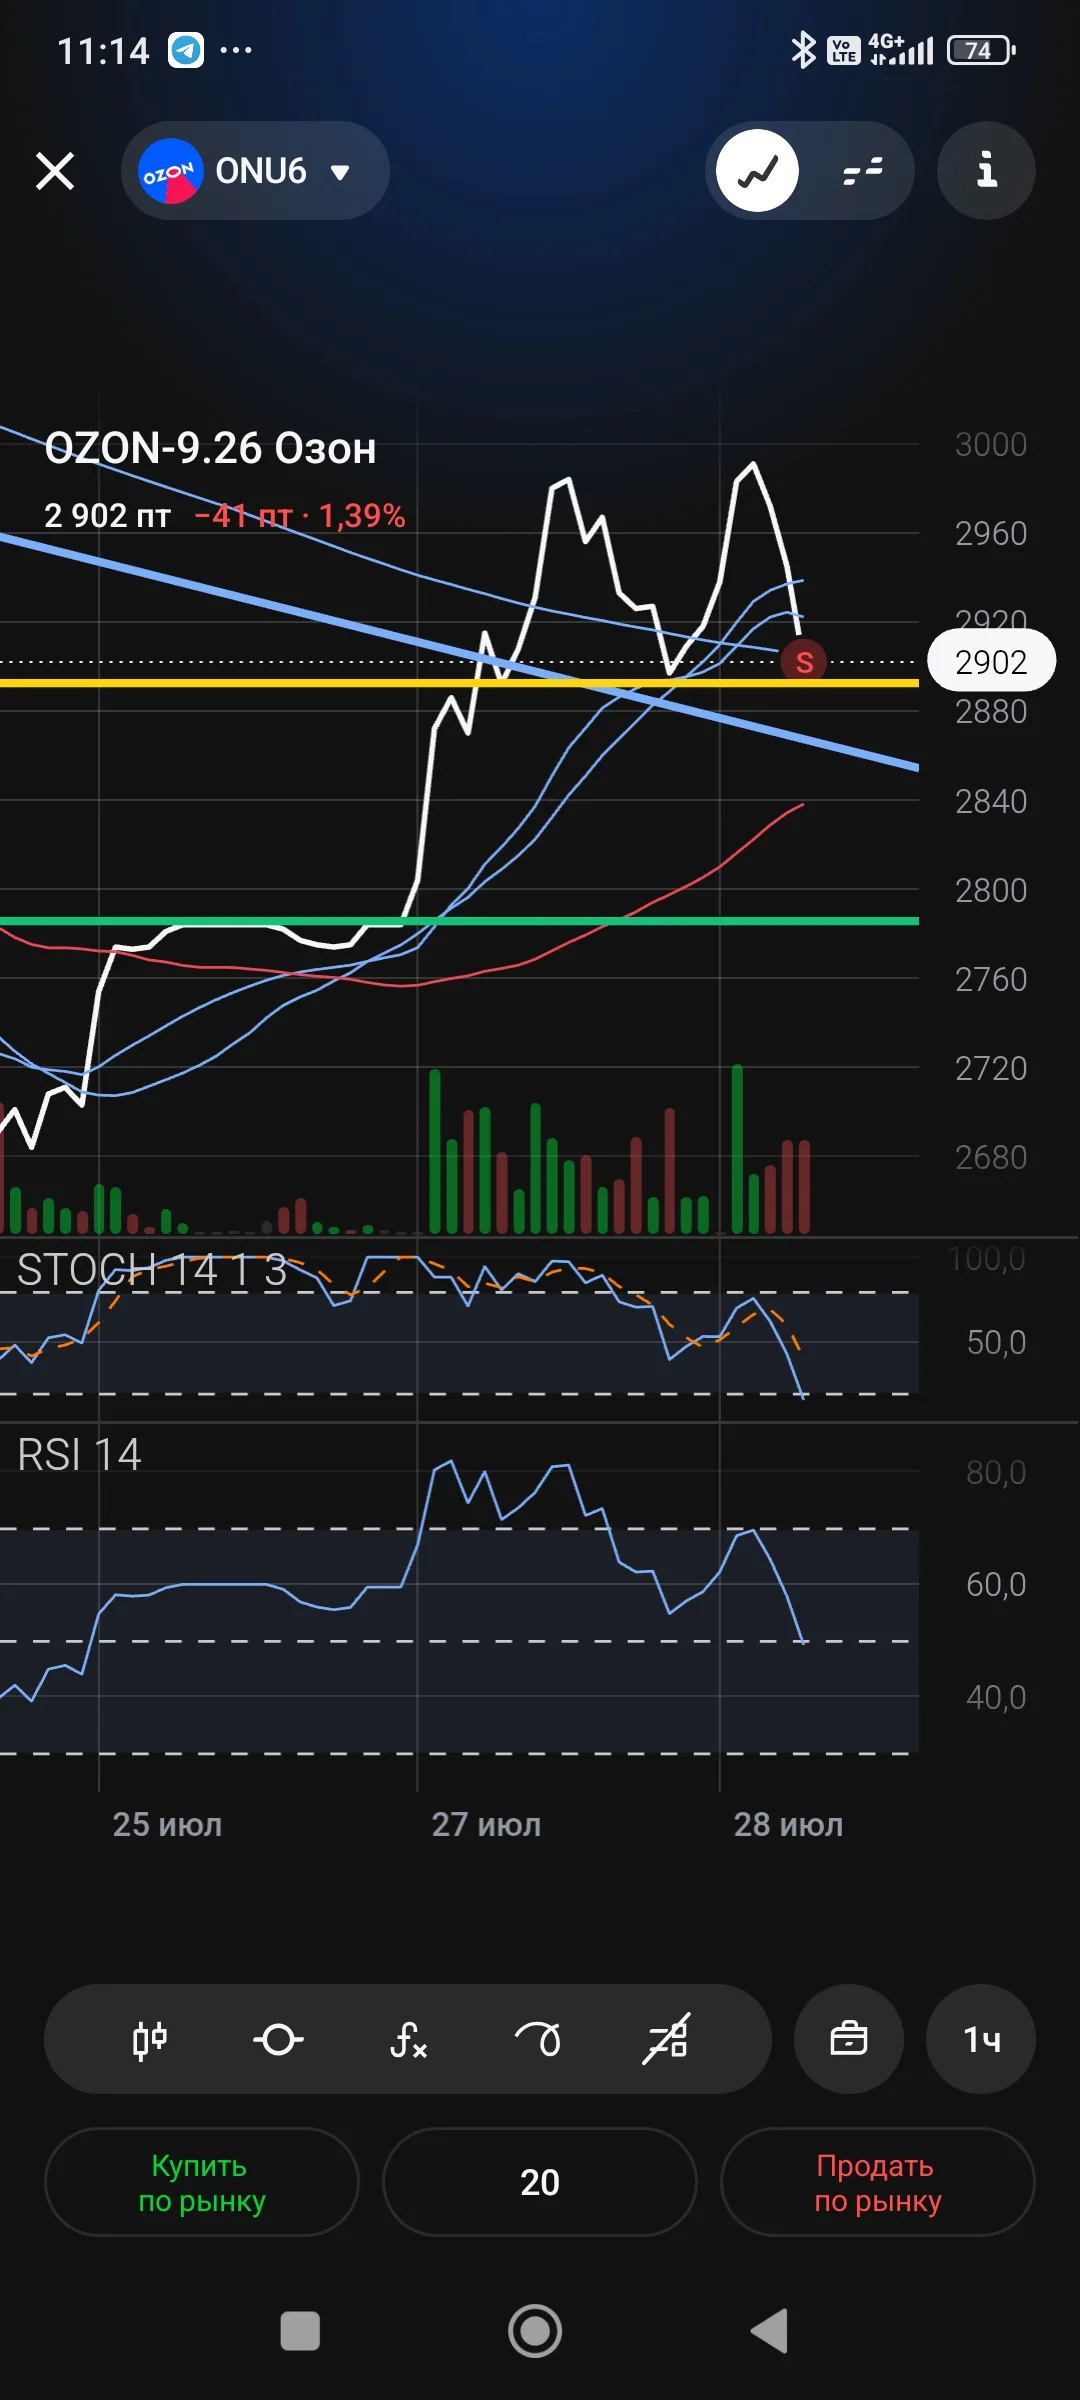1080x2400 pixels.
Task: Open the chart type candlestick icon
Action: [x=150, y=2039]
